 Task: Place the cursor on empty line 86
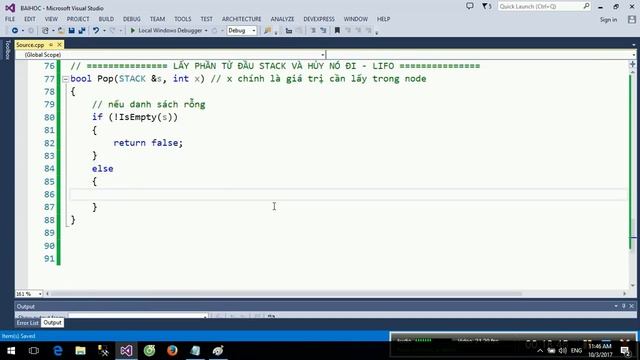coord(348,194)
